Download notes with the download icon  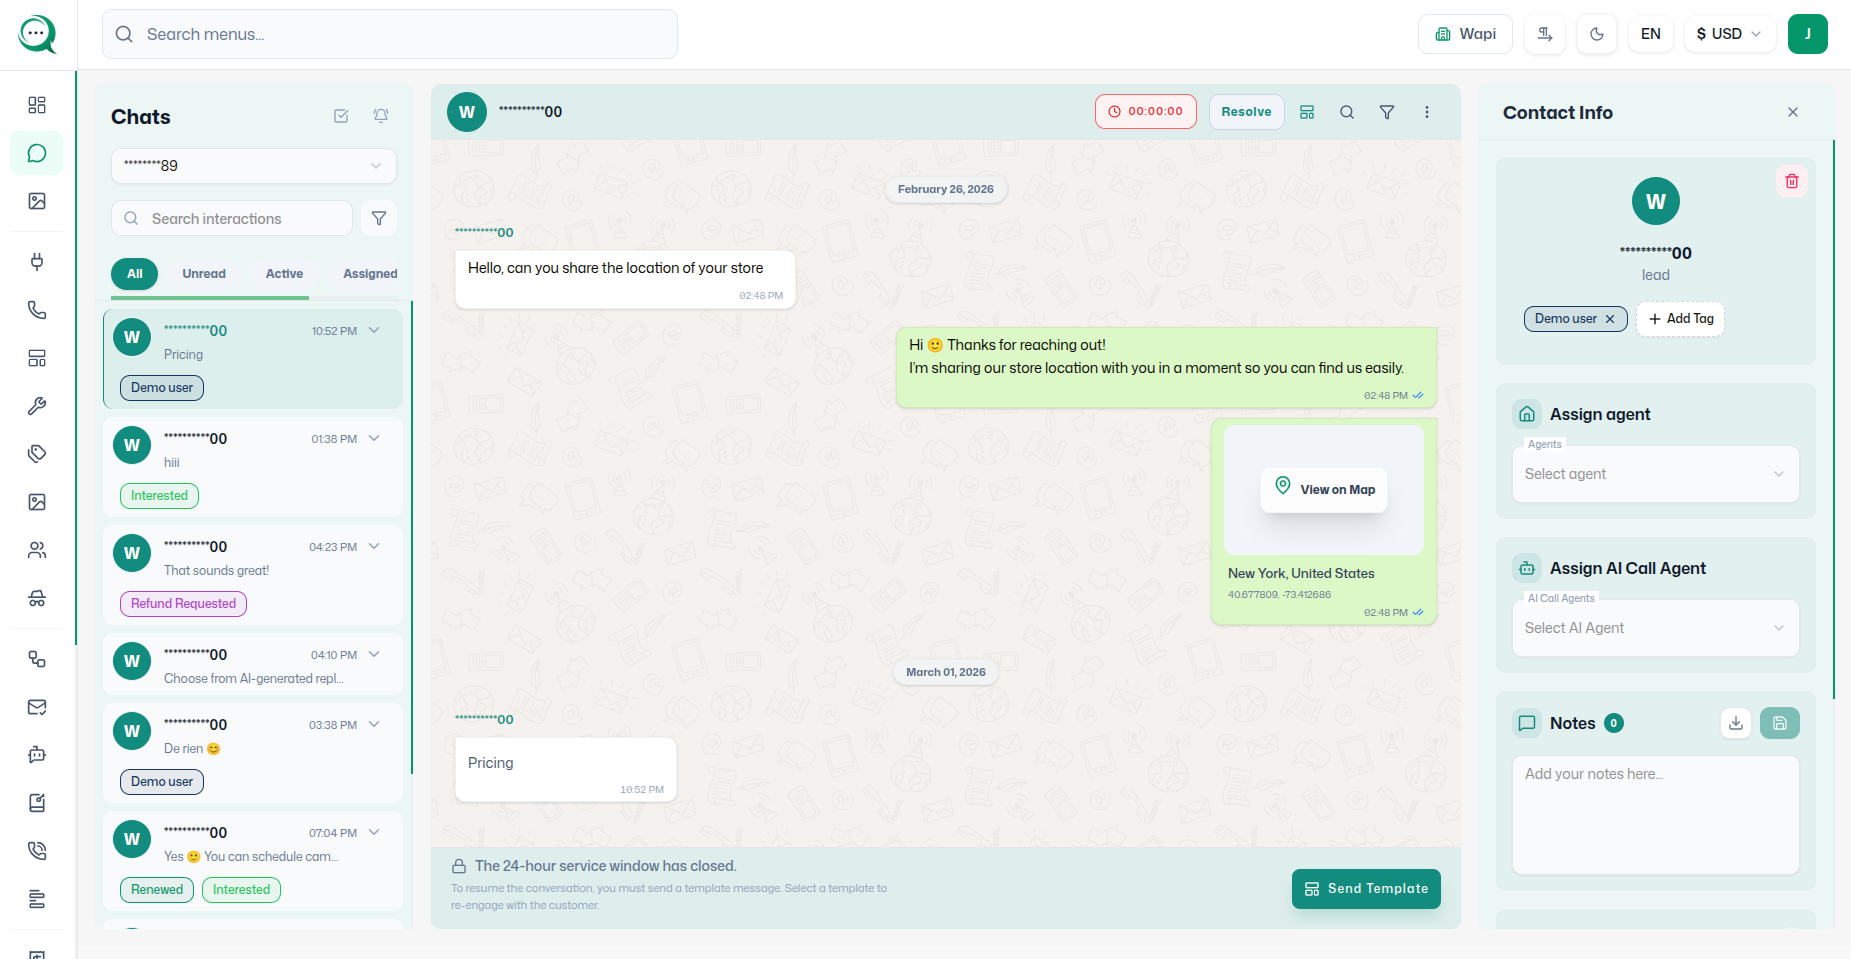[x=1736, y=723]
